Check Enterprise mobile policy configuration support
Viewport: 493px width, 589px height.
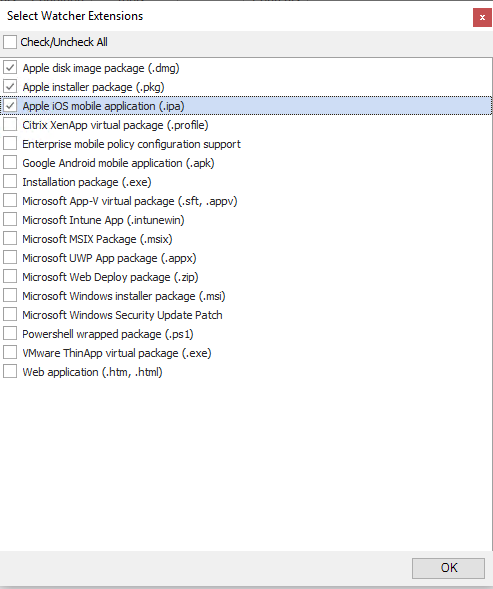pyautogui.click(x=10, y=144)
